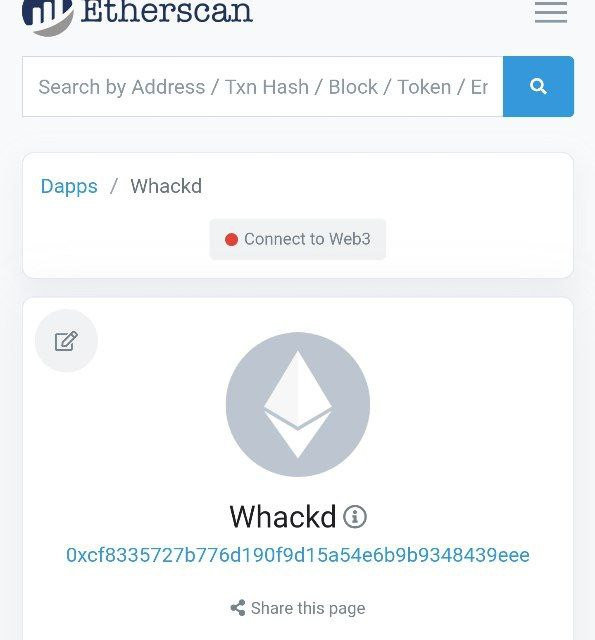Click the breadcrumb slash separator
Viewport: 595px width, 640px height.
pyautogui.click(x=114, y=187)
